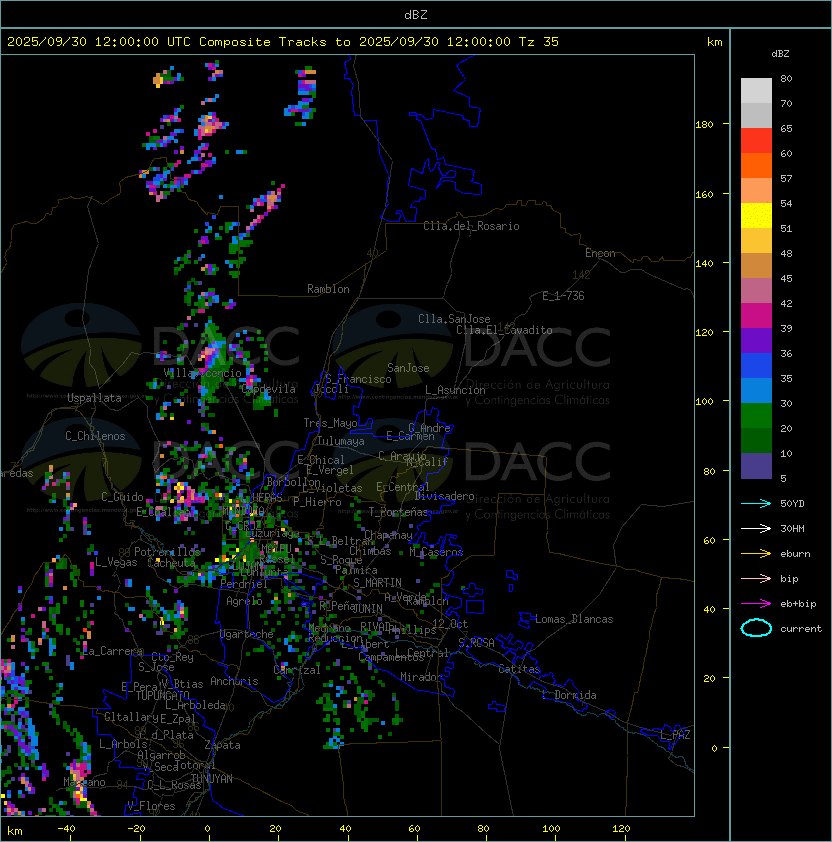
Task: Pick the magenta swatch between 42 and 39
Action: [x=756, y=316]
